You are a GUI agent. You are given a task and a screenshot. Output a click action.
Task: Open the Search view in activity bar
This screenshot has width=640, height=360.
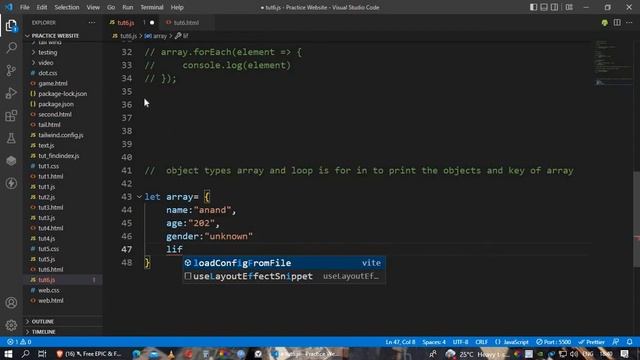[x=11, y=48]
